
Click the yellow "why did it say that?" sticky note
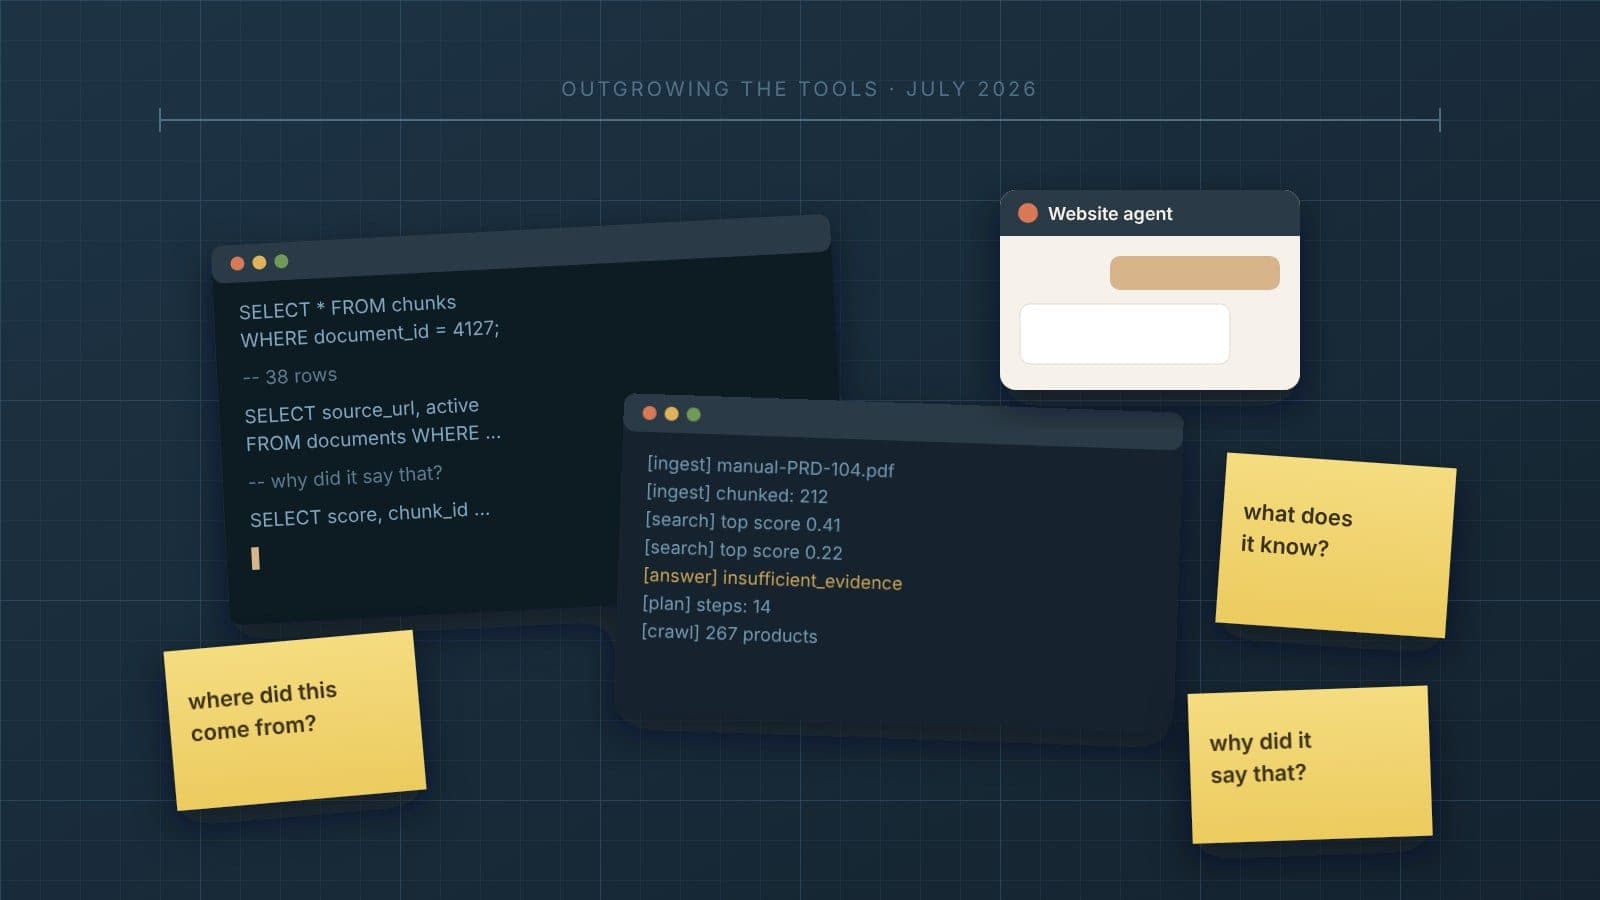(x=1310, y=765)
